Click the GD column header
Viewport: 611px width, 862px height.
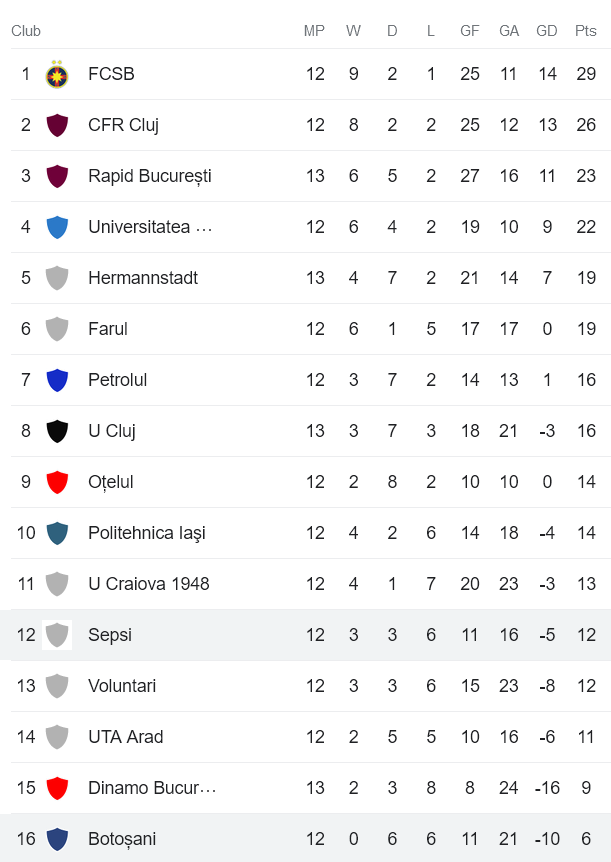[547, 31]
